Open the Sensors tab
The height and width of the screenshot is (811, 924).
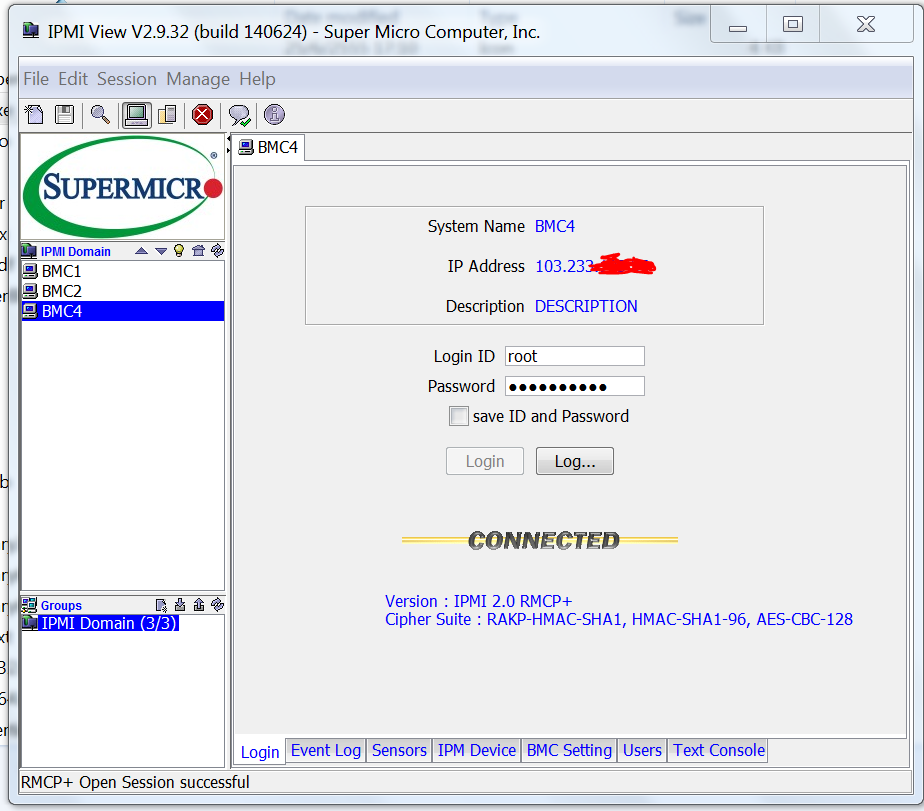(399, 750)
